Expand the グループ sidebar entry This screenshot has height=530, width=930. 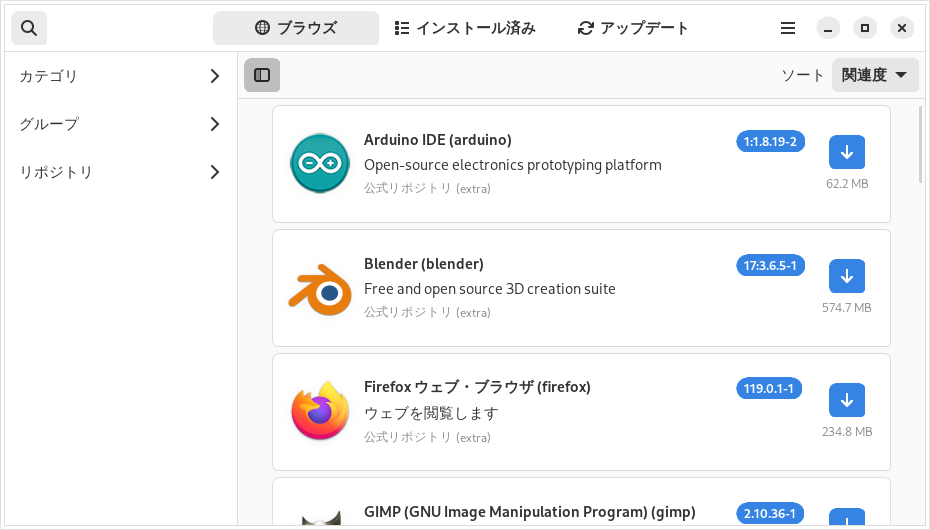pyautogui.click(x=119, y=124)
